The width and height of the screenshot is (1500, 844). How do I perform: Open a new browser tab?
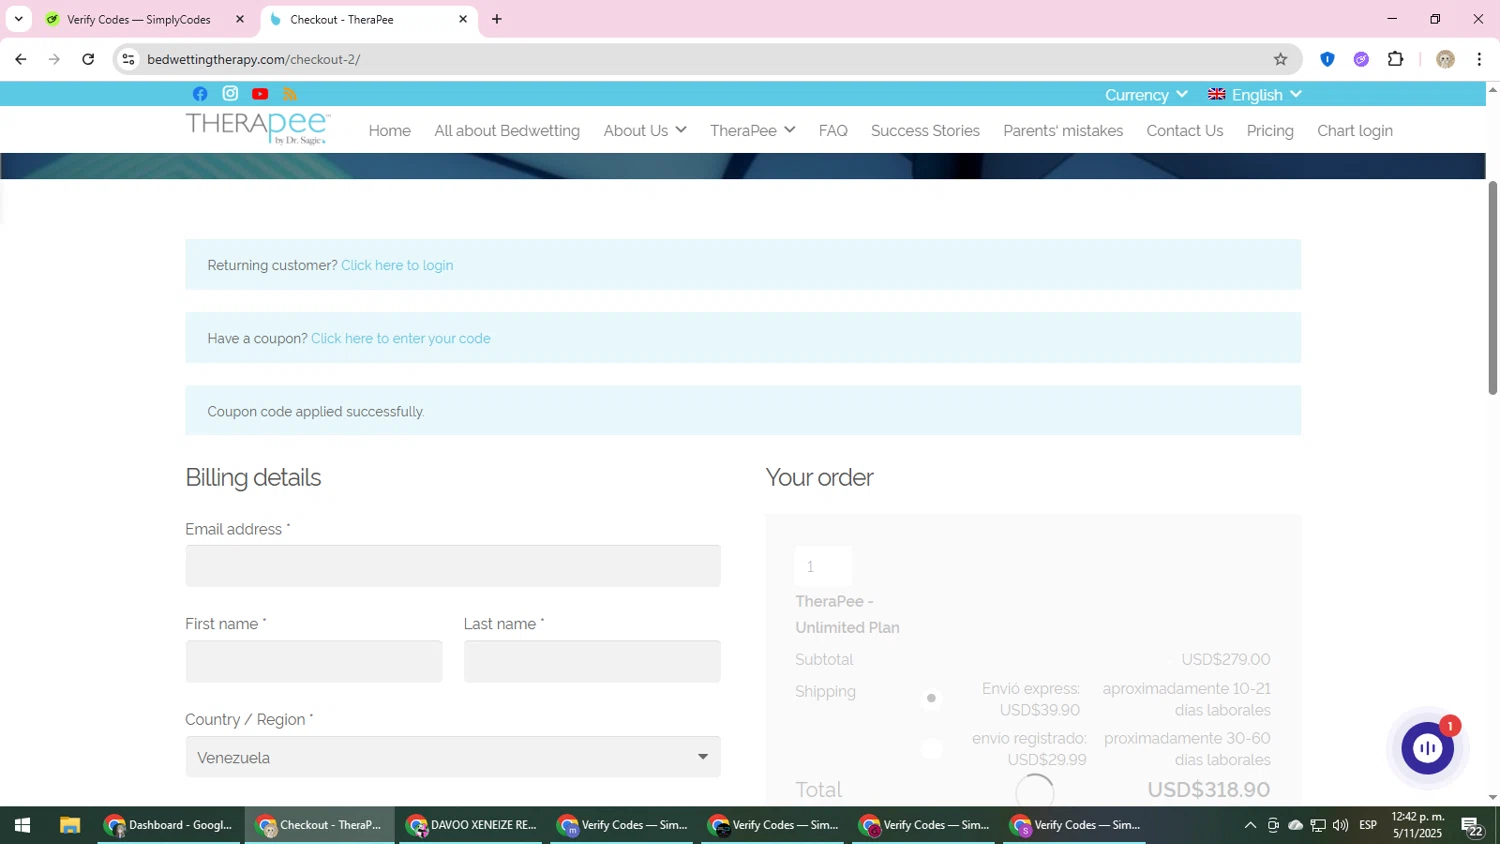coord(497,19)
